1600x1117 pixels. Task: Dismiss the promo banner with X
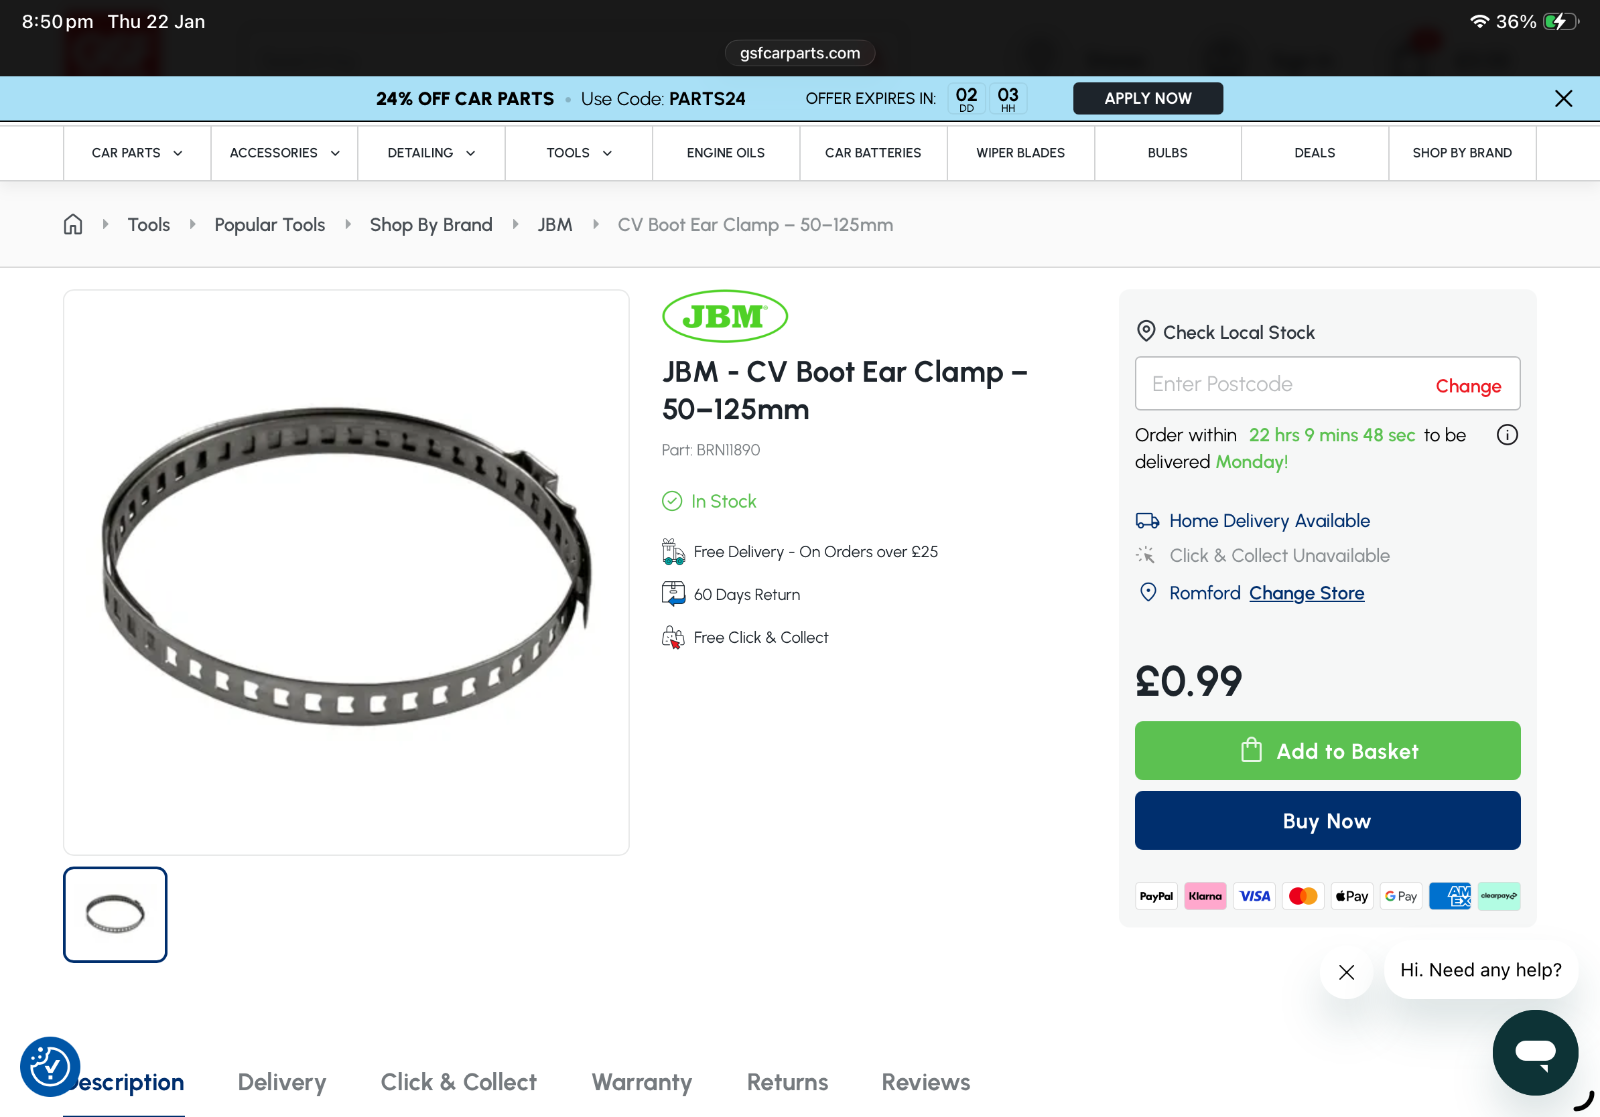(x=1563, y=98)
